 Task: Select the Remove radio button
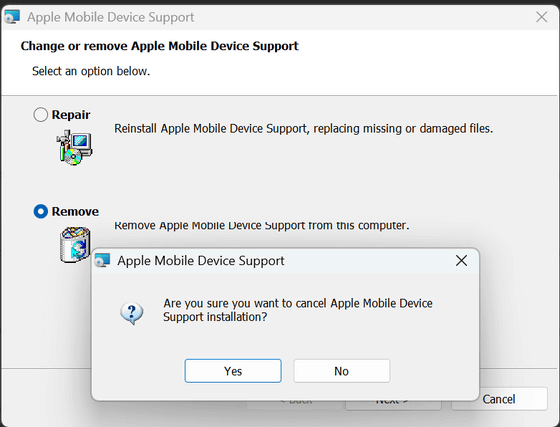click(41, 211)
